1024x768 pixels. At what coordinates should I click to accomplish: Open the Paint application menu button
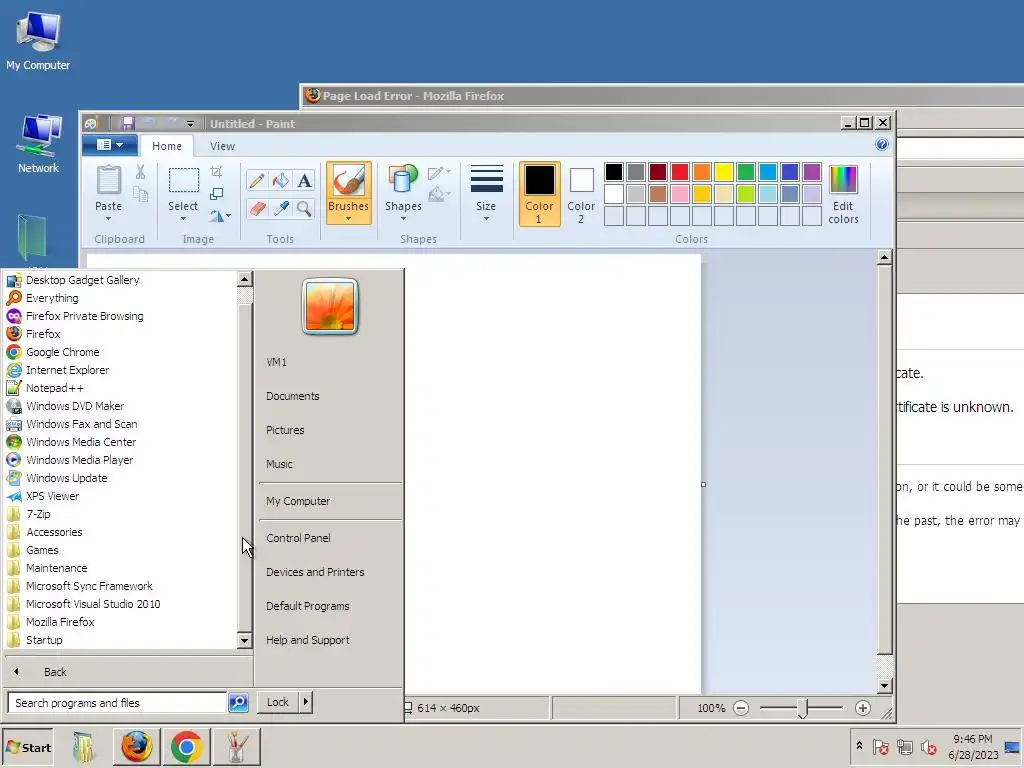[x=110, y=145]
